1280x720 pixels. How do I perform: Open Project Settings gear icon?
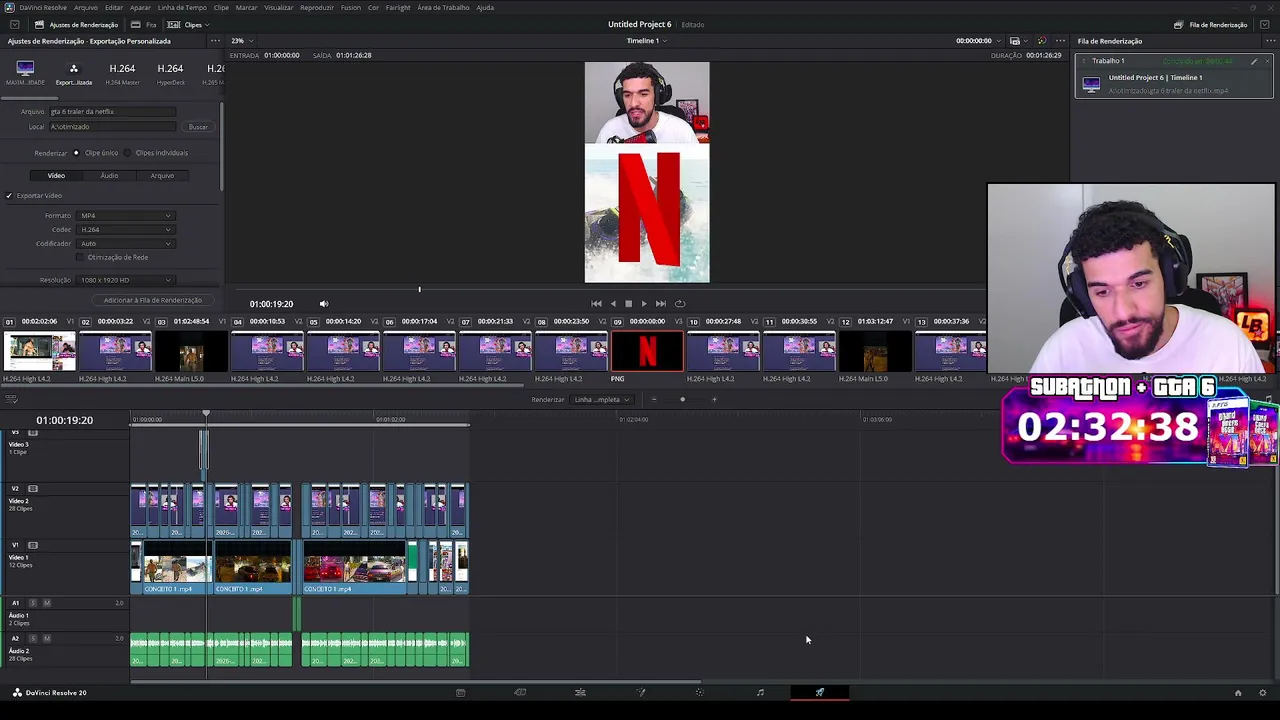[1263, 693]
